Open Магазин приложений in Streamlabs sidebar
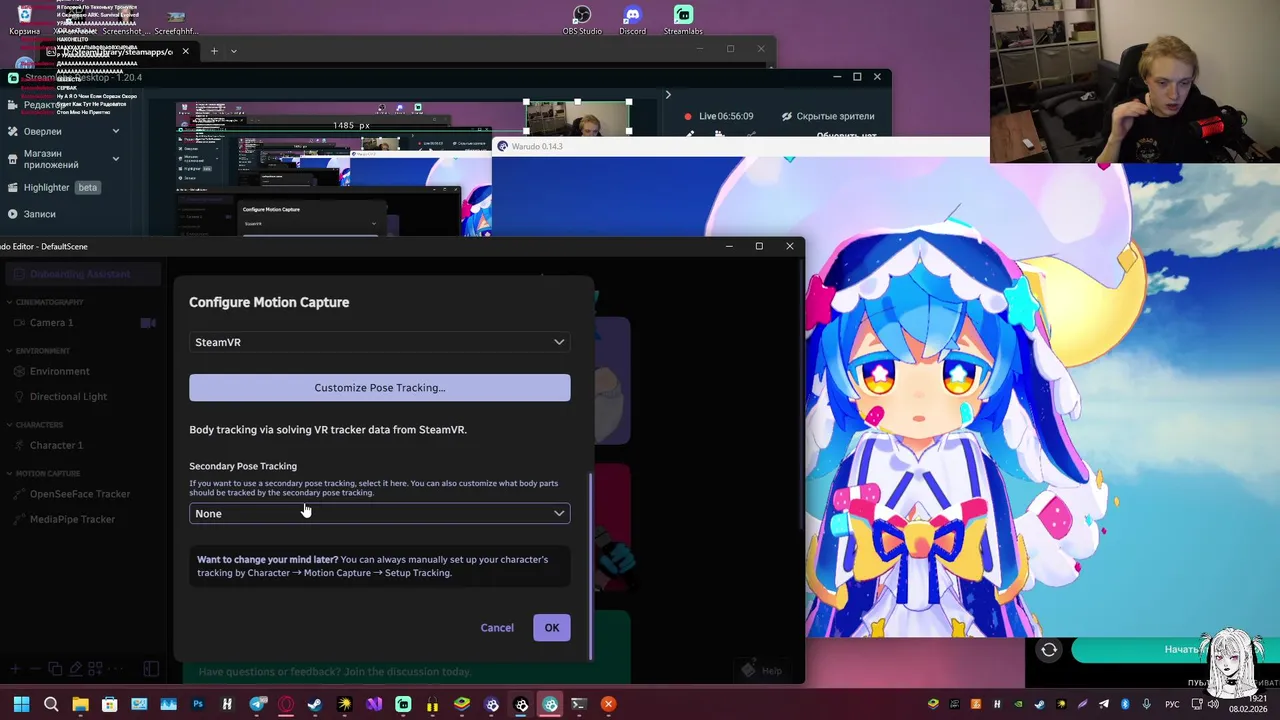Screen dimensions: 1280x720 (x=50, y=159)
